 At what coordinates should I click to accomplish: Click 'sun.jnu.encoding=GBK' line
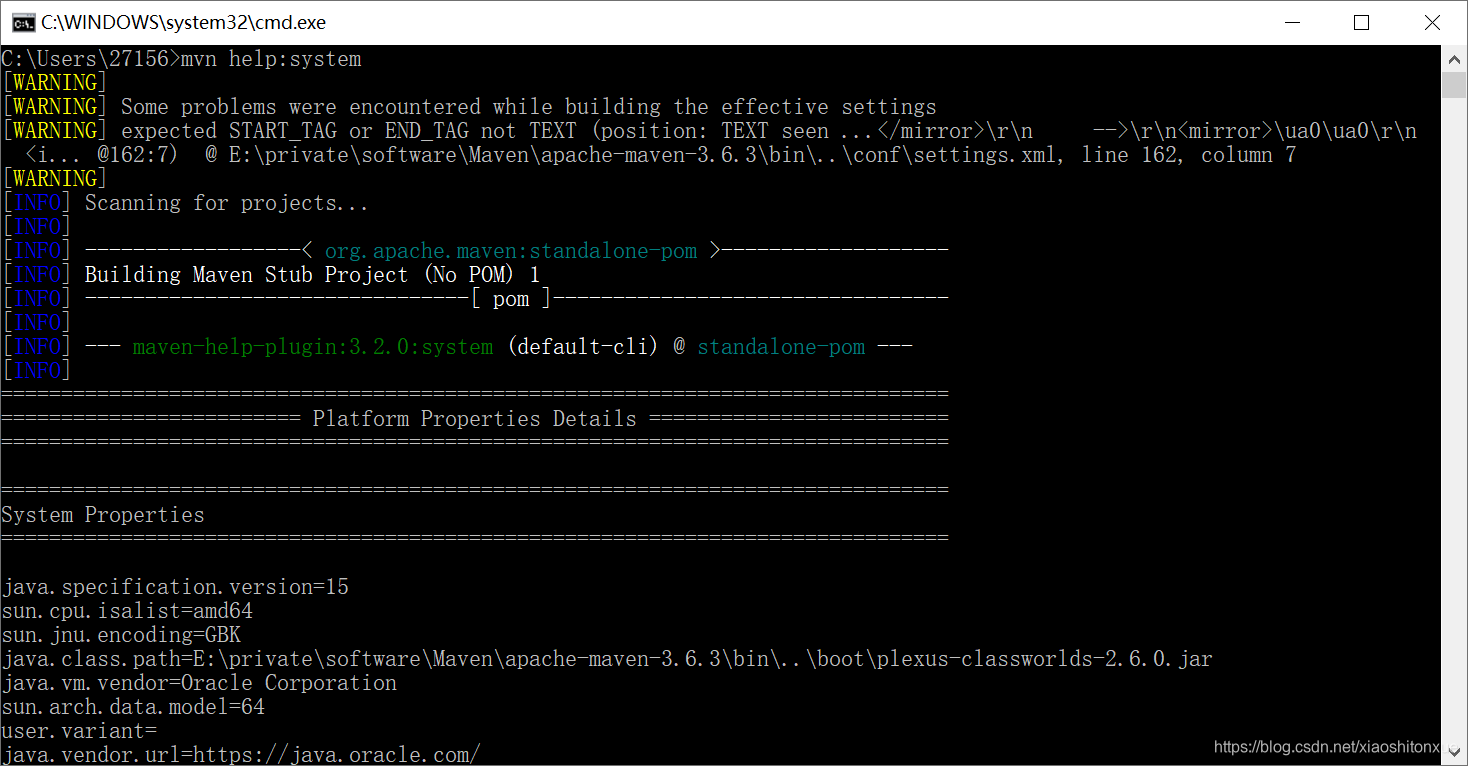coord(121,635)
